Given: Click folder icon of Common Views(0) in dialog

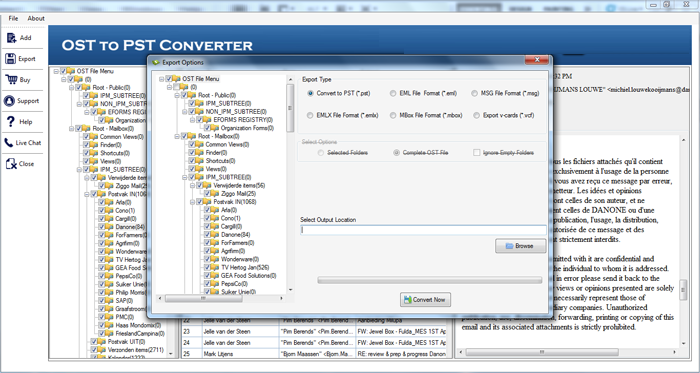Looking at the screenshot, I should [200, 145].
